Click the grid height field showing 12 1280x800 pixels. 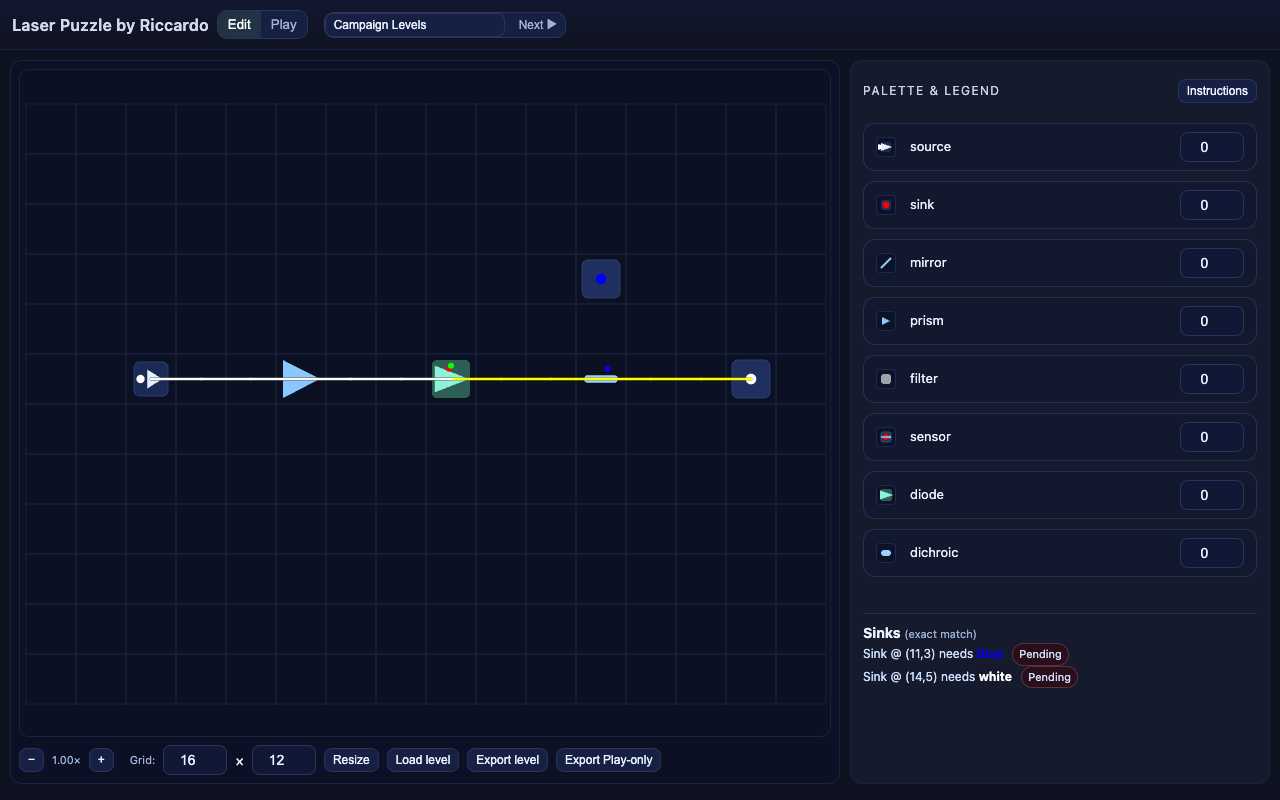(x=284, y=760)
